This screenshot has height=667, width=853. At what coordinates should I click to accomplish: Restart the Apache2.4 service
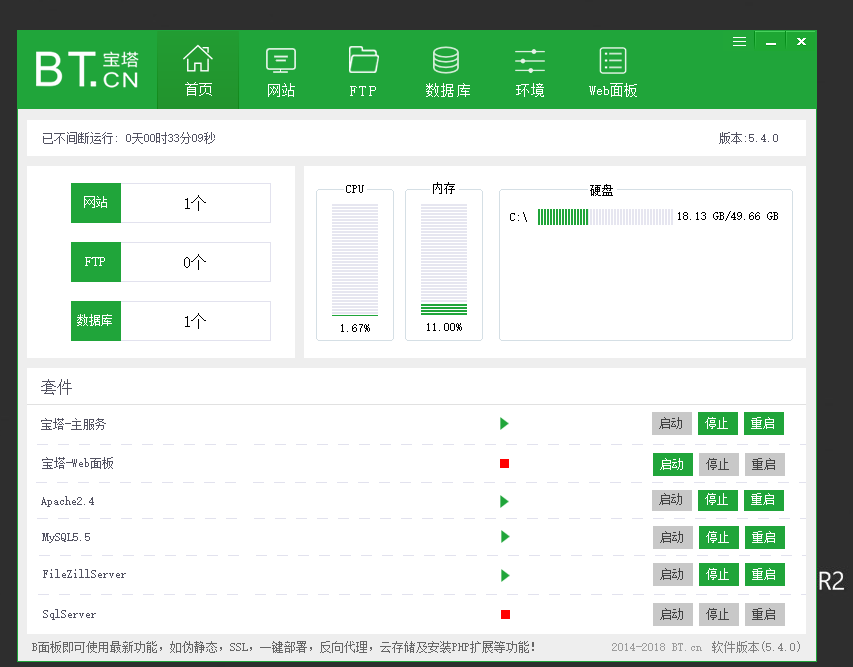point(764,499)
